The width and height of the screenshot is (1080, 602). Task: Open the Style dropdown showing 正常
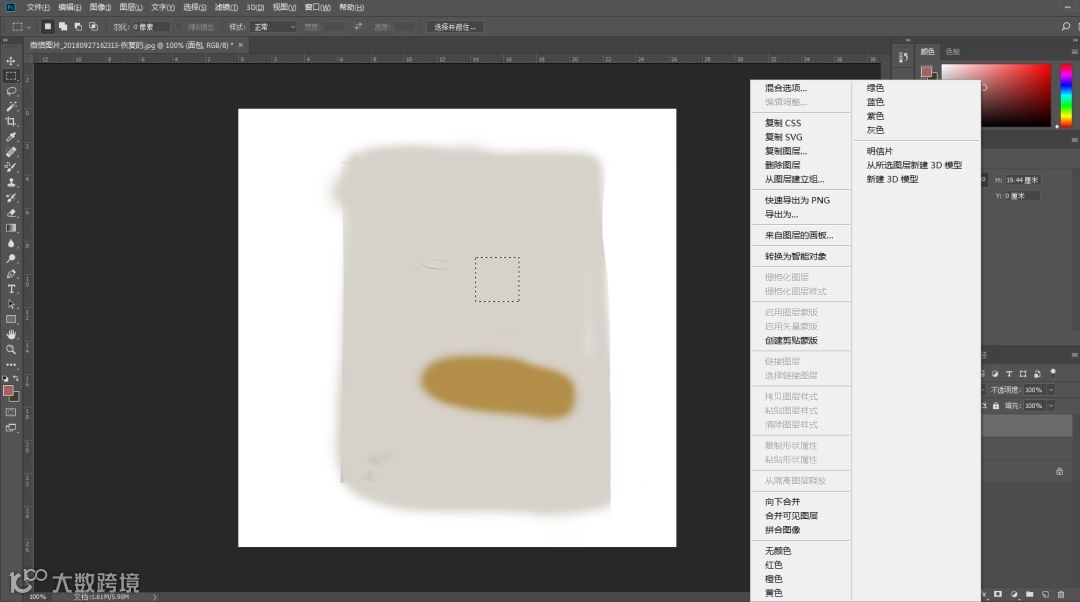[273, 27]
